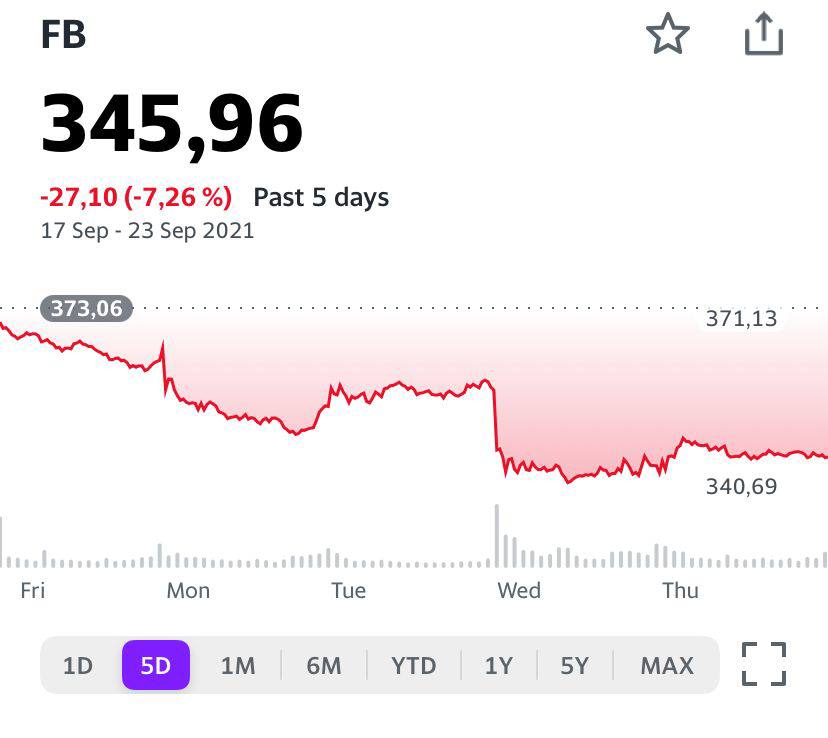Add FB to watchlist with star icon
This screenshot has height=738, width=828.
(x=667, y=36)
